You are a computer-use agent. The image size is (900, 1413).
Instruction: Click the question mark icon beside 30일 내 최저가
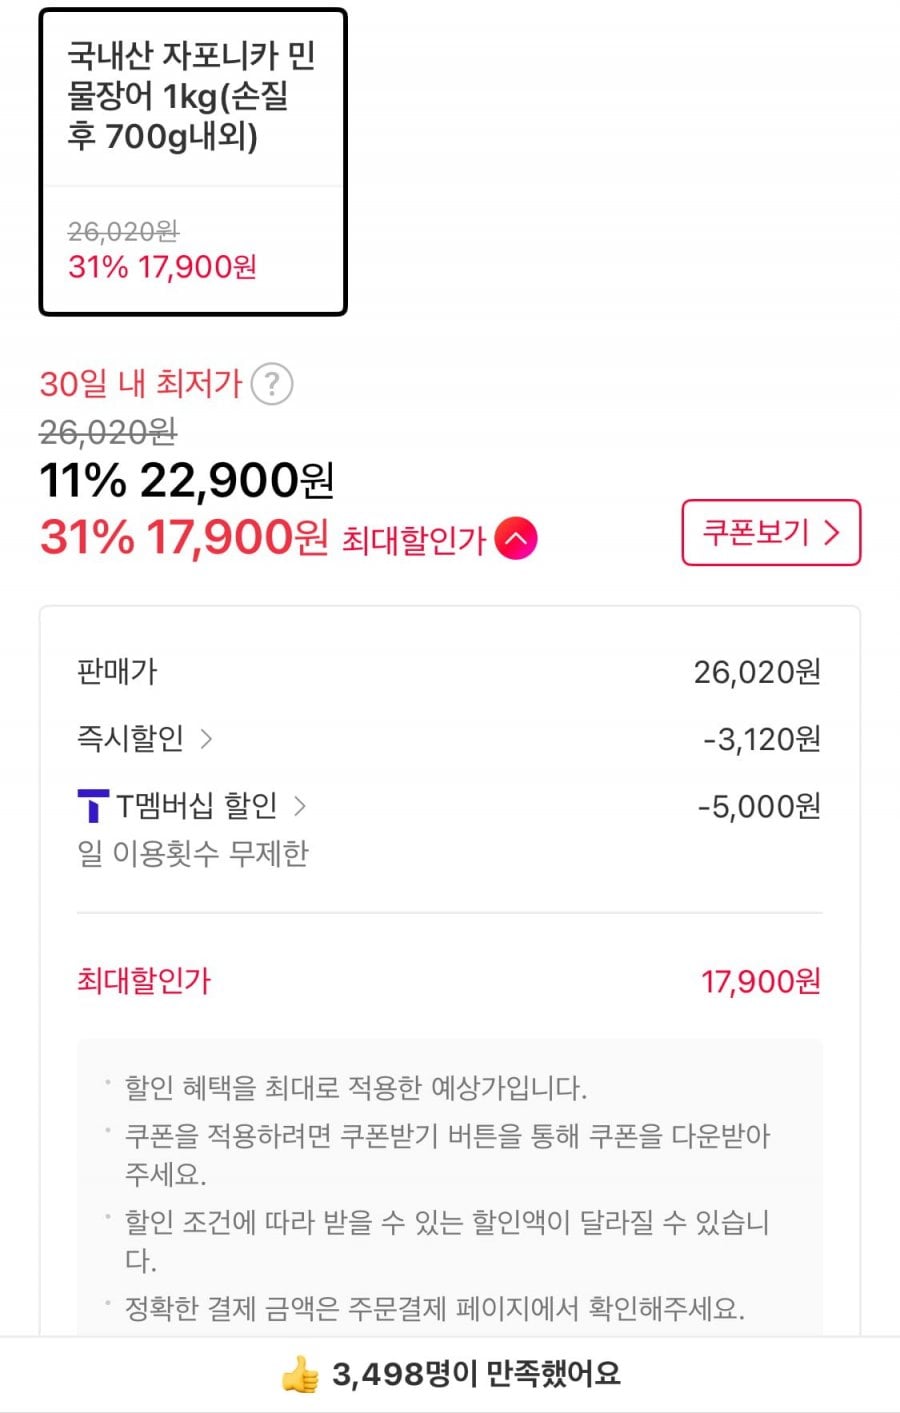tap(271, 384)
